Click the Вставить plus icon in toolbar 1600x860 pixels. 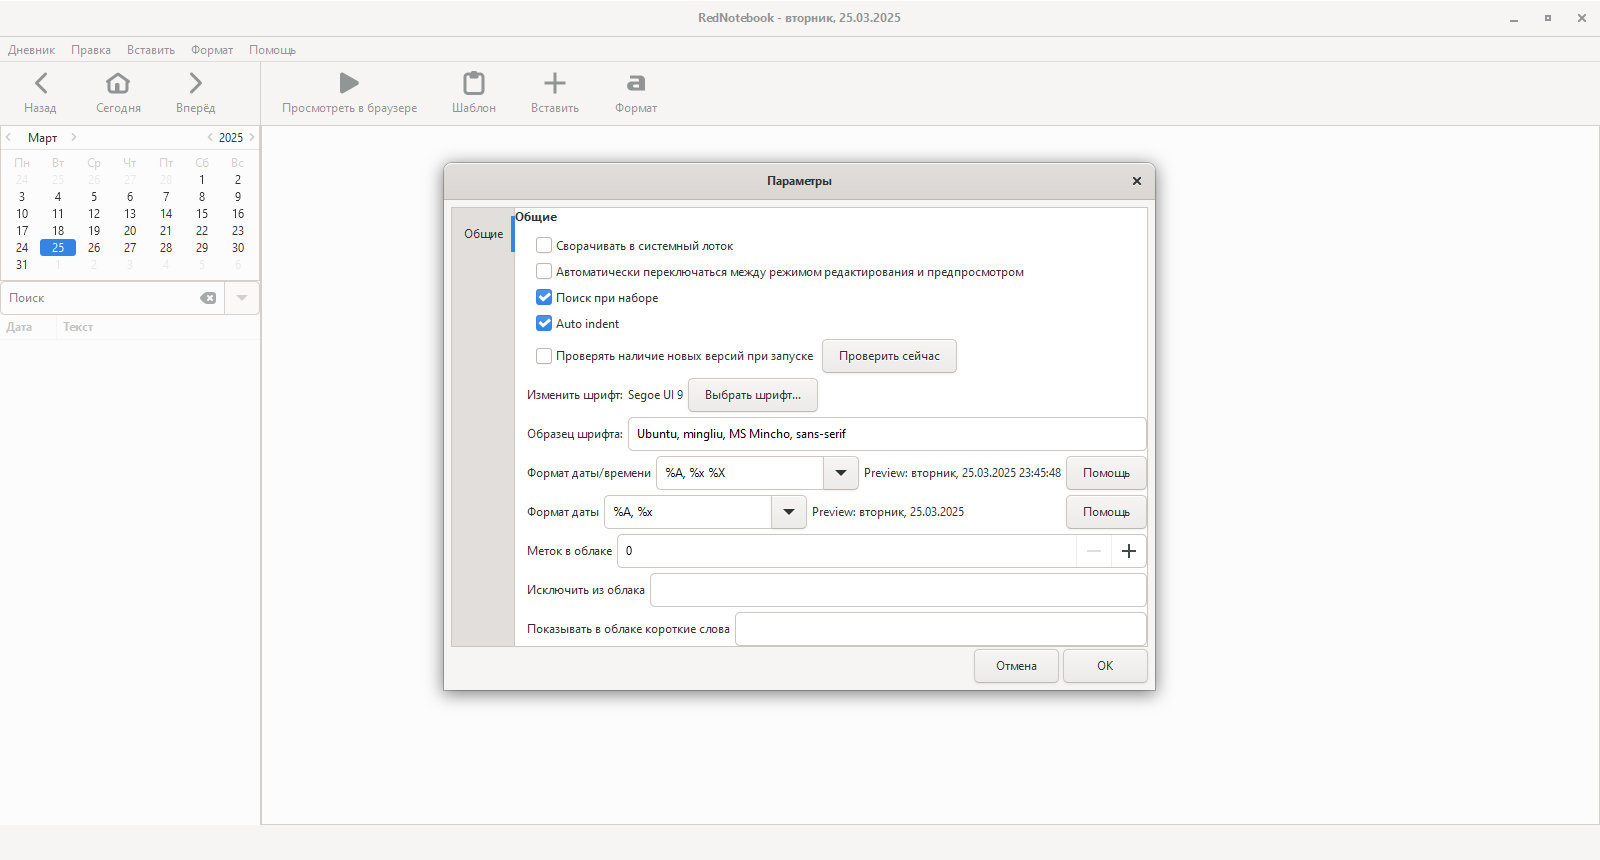click(554, 83)
